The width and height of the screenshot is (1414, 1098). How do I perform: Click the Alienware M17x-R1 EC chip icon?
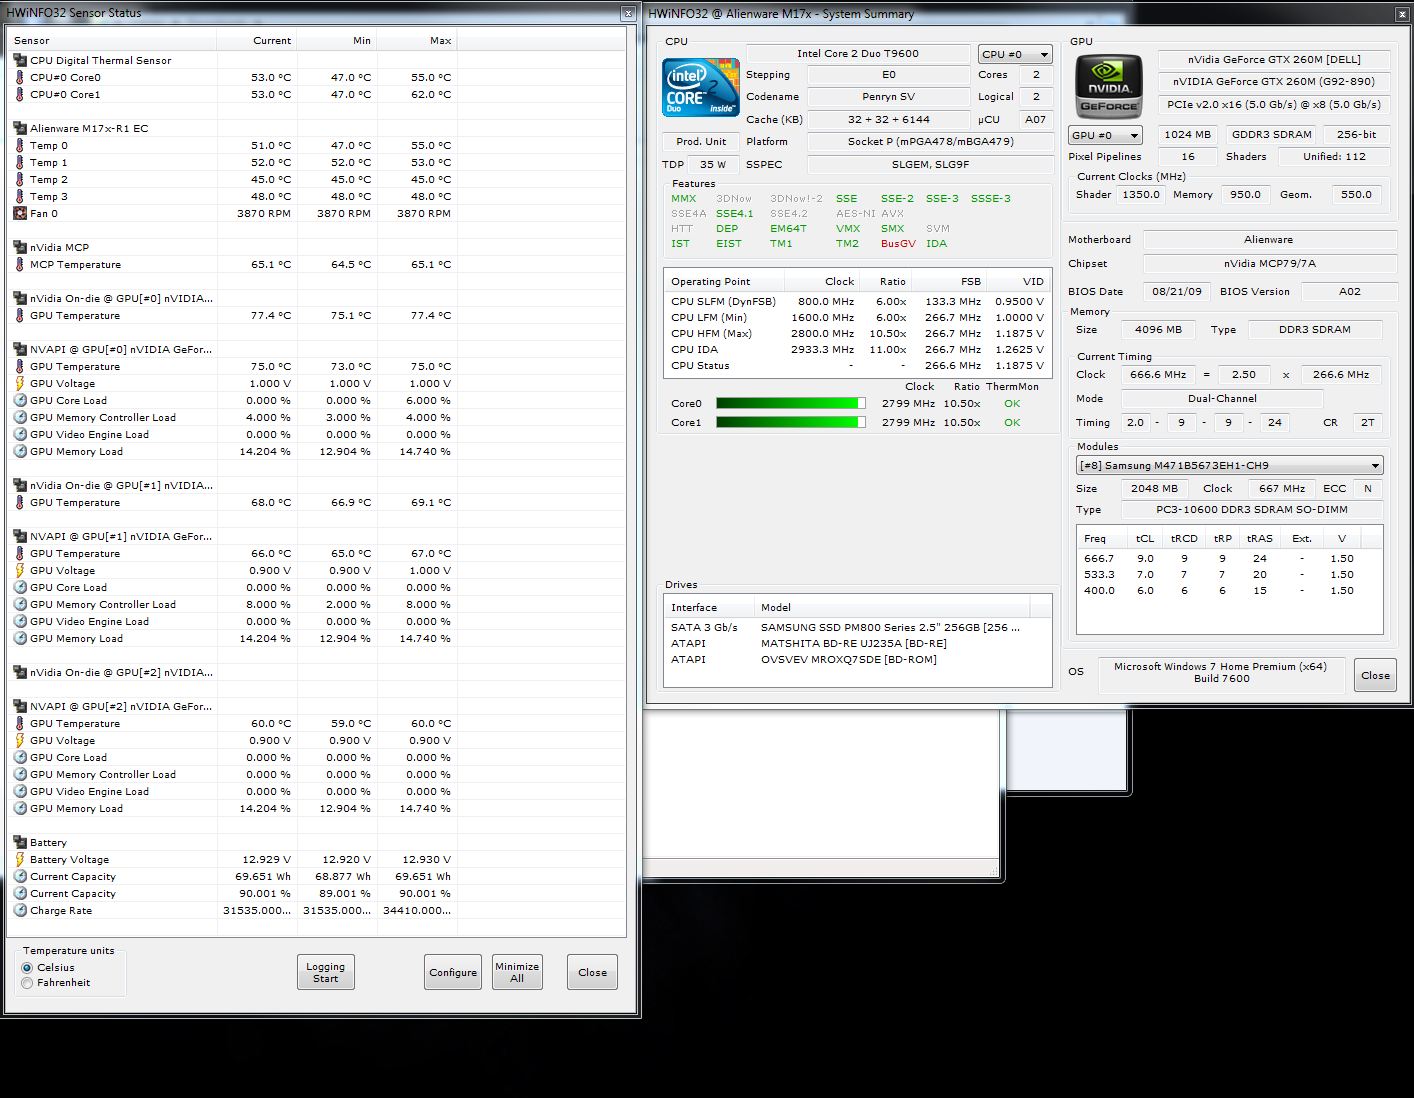(20, 128)
